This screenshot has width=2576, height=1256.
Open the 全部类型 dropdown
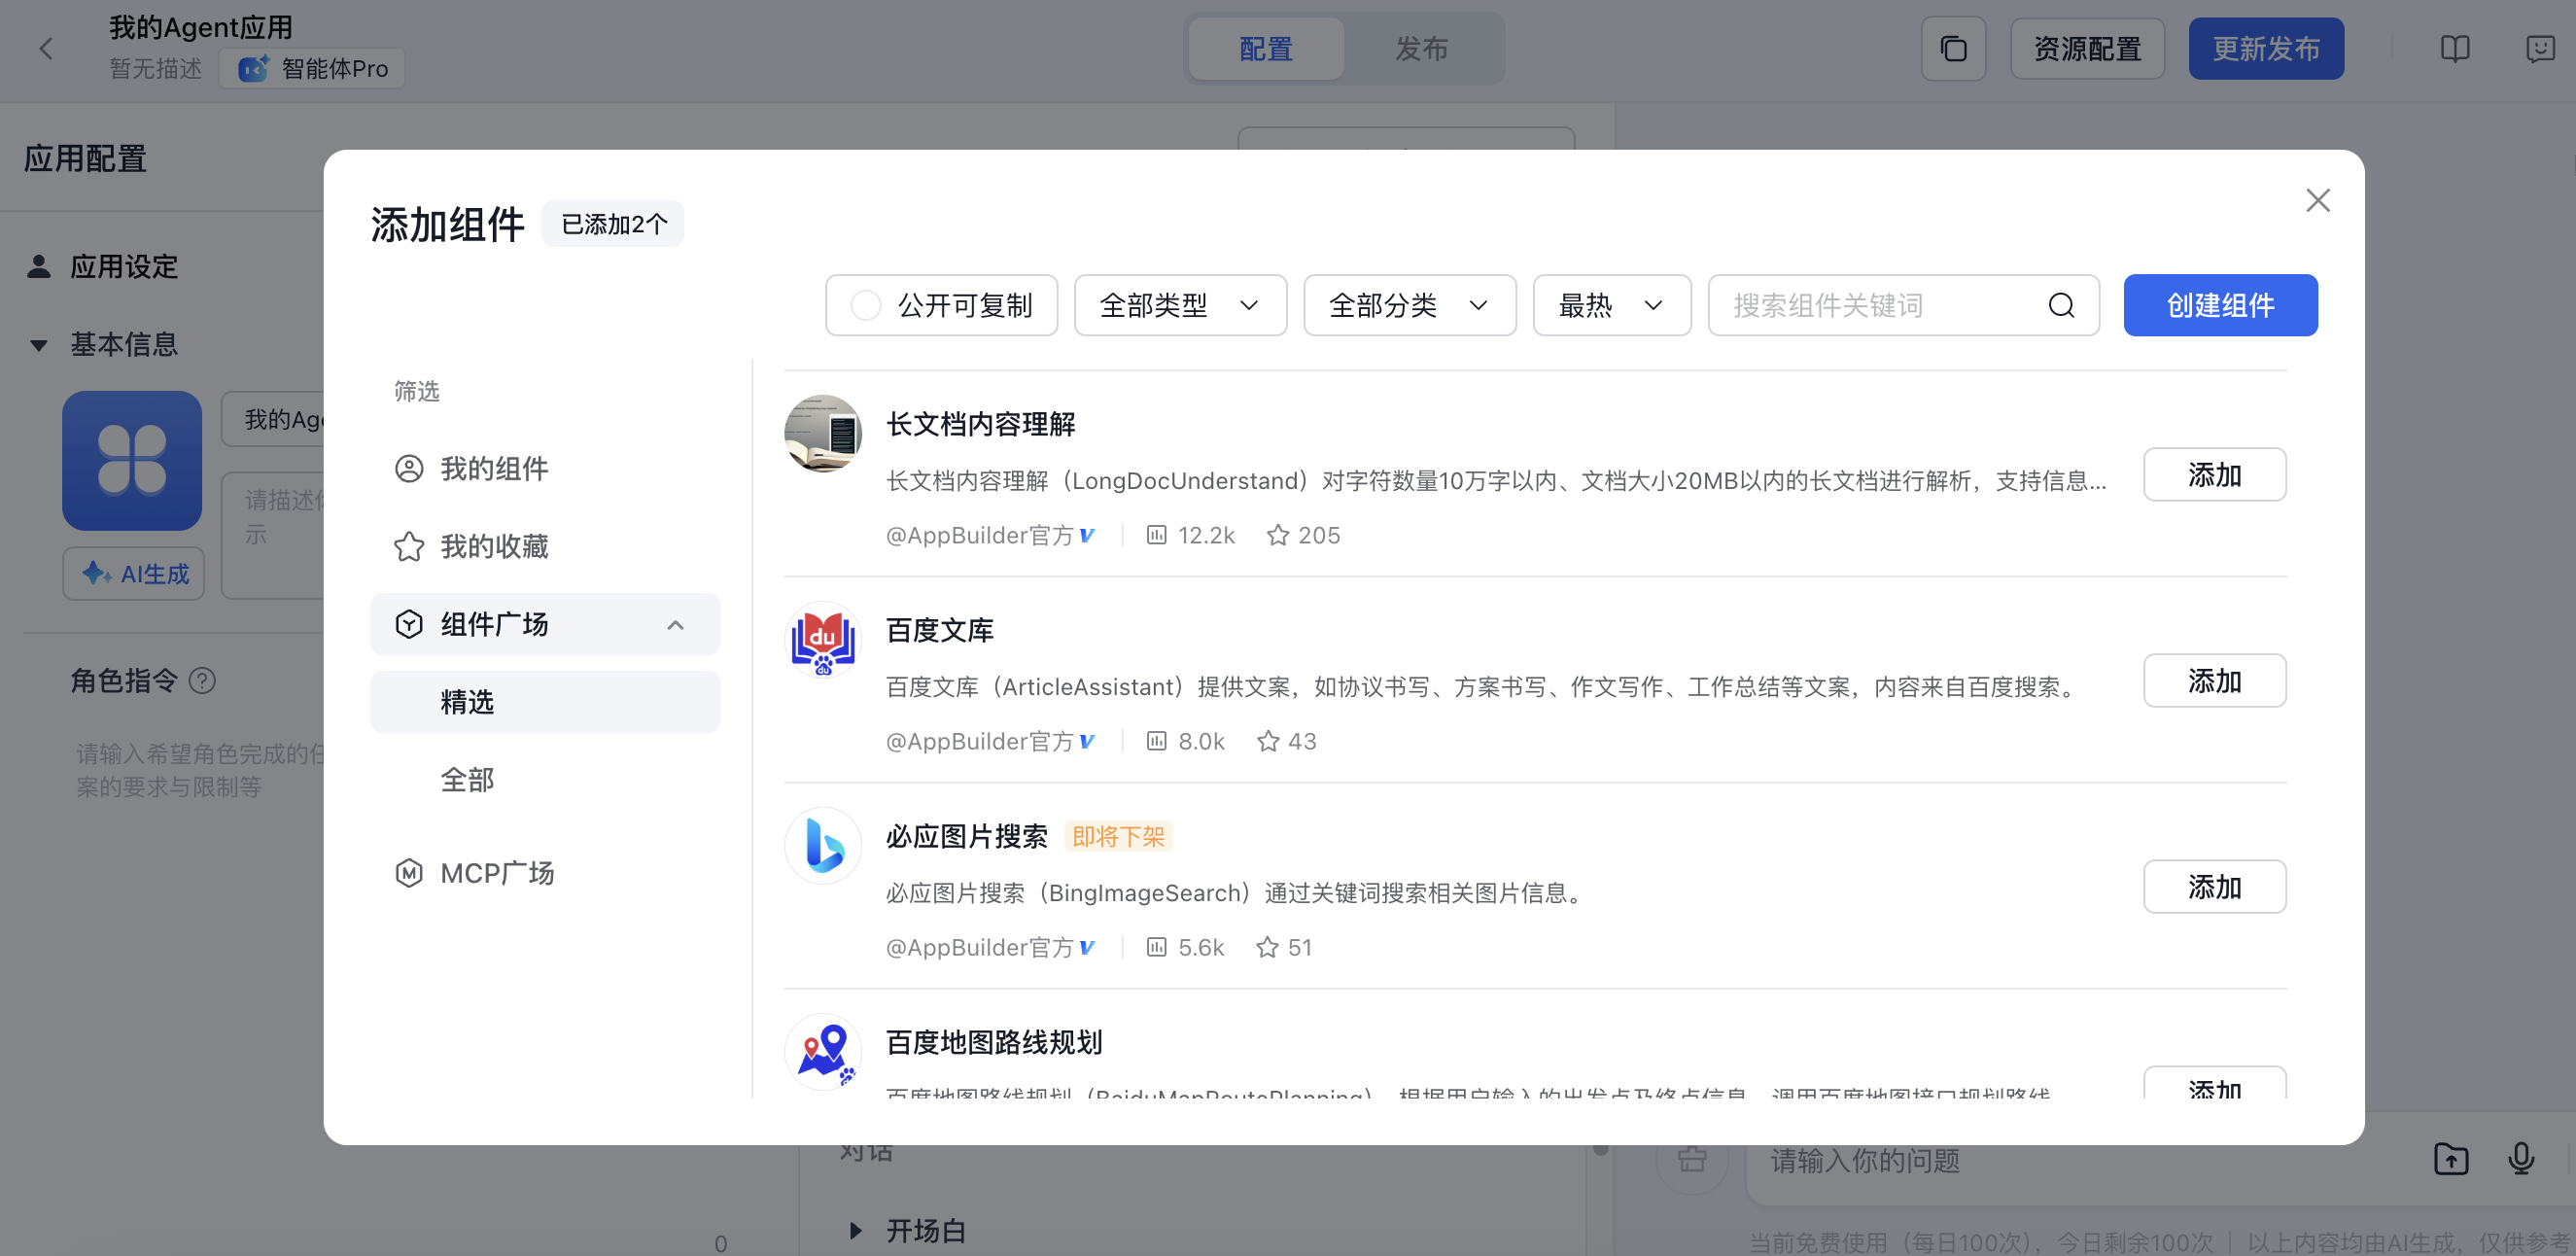pyautogui.click(x=1180, y=305)
